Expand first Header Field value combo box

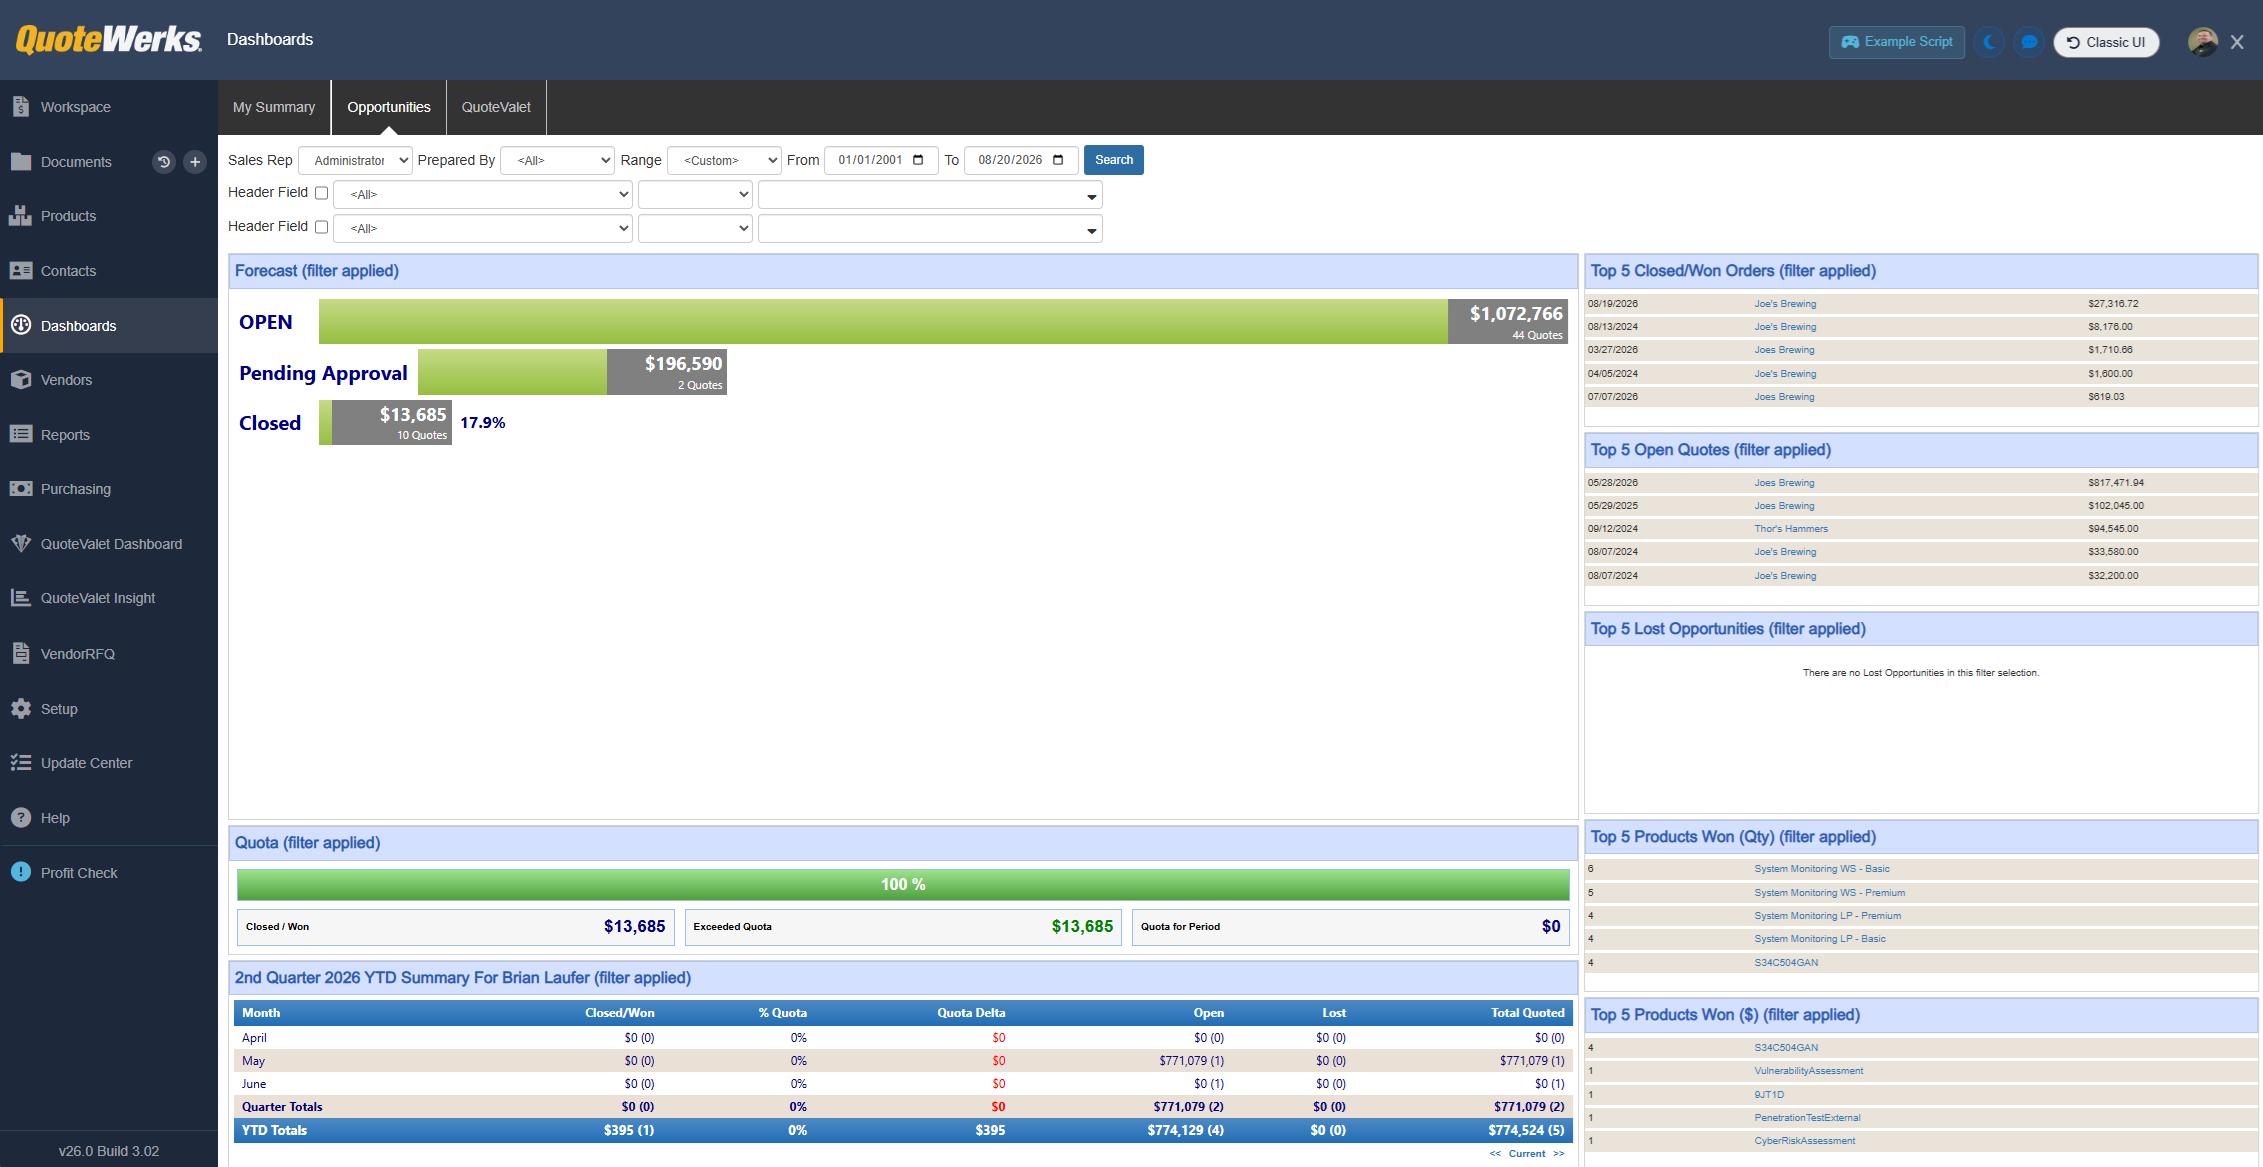(x=1091, y=196)
